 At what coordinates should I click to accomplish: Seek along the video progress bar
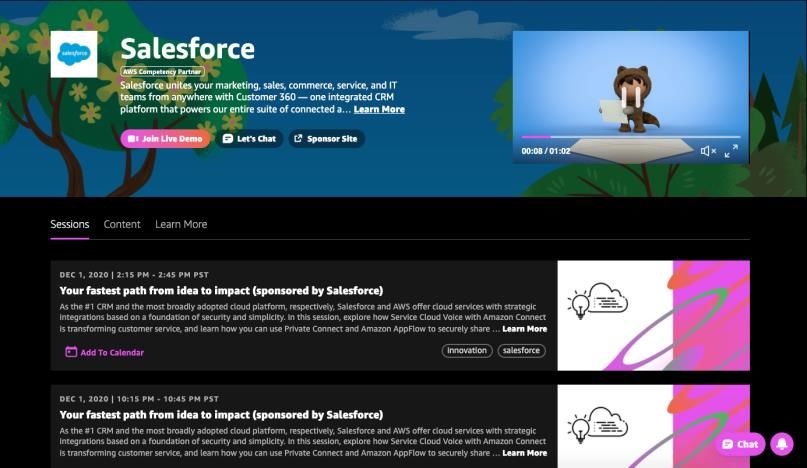coord(631,137)
